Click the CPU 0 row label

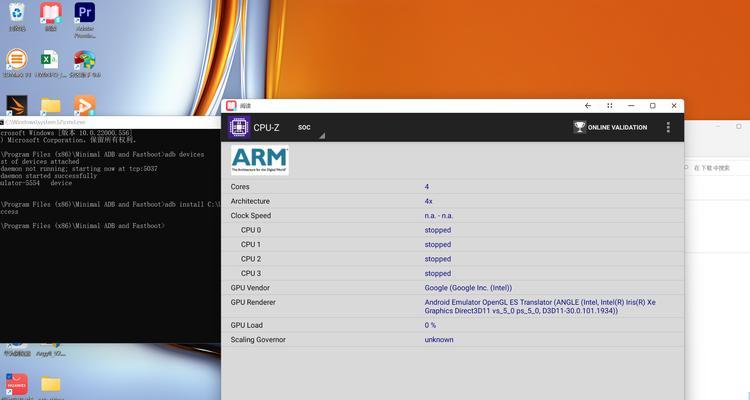point(251,230)
